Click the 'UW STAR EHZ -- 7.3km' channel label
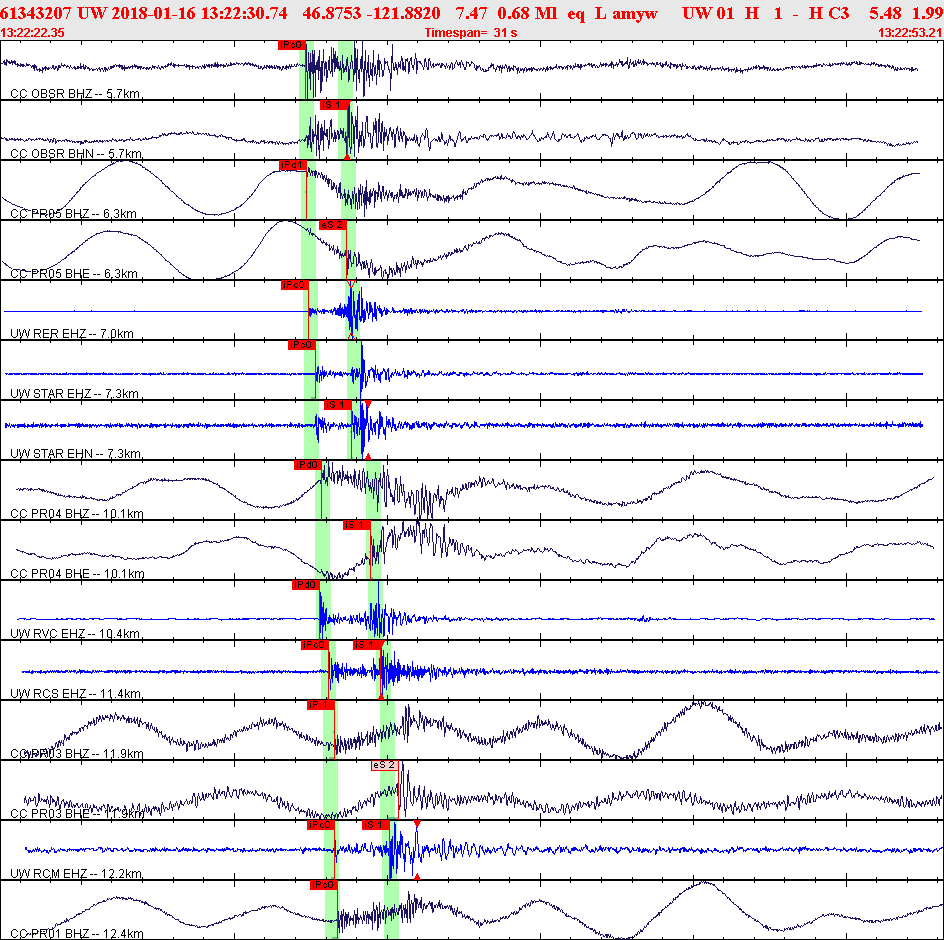The height and width of the screenshot is (940, 944). tap(75, 394)
